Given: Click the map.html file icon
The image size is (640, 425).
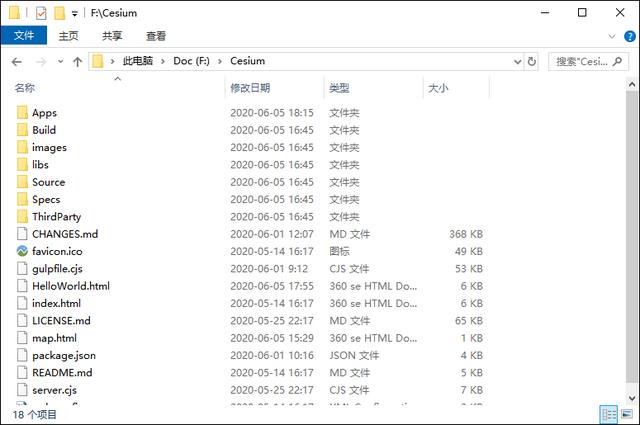Looking at the screenshot, I should coord(22,338).
